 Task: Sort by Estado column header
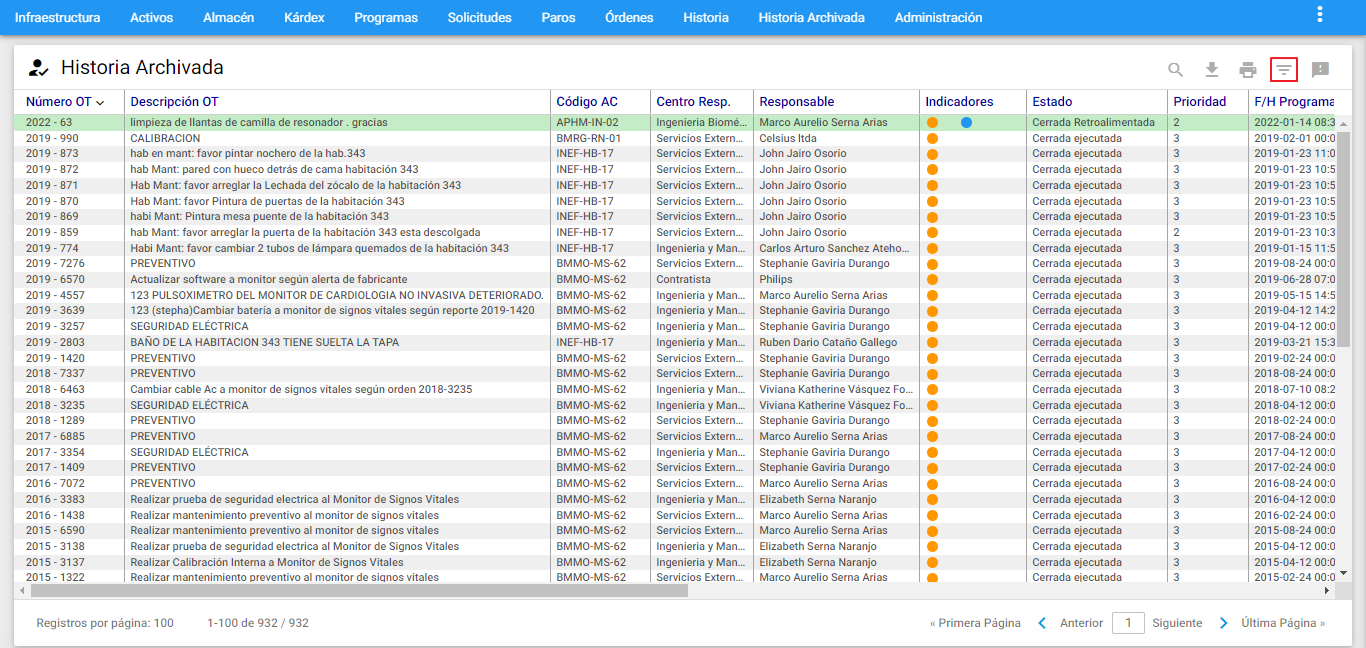pos(1052,102)
